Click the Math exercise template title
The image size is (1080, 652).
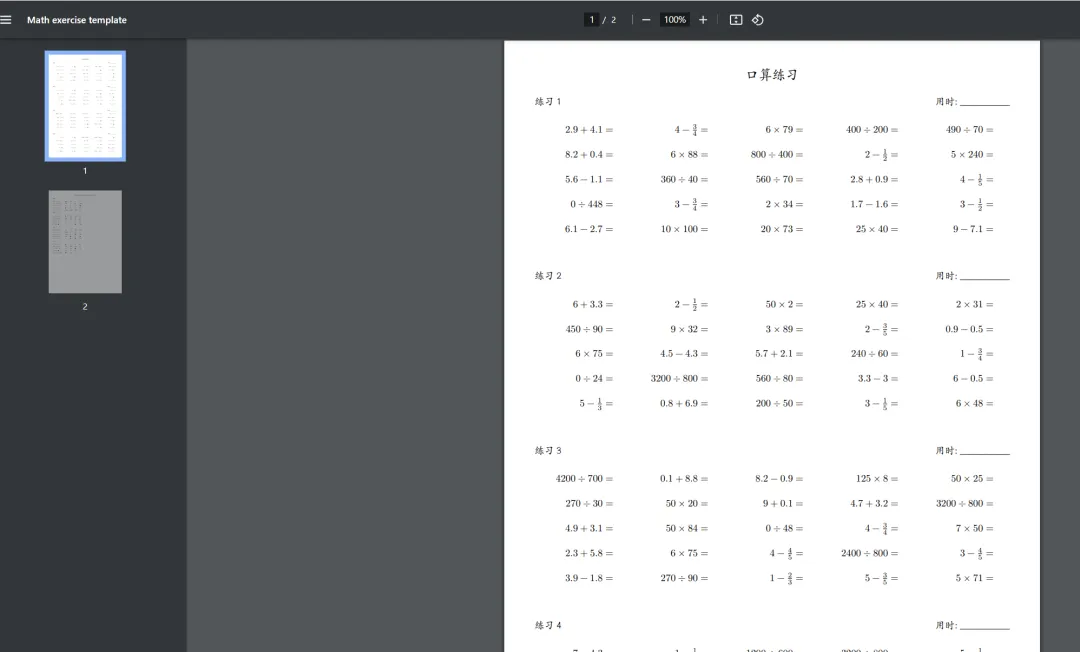point(76,20)
